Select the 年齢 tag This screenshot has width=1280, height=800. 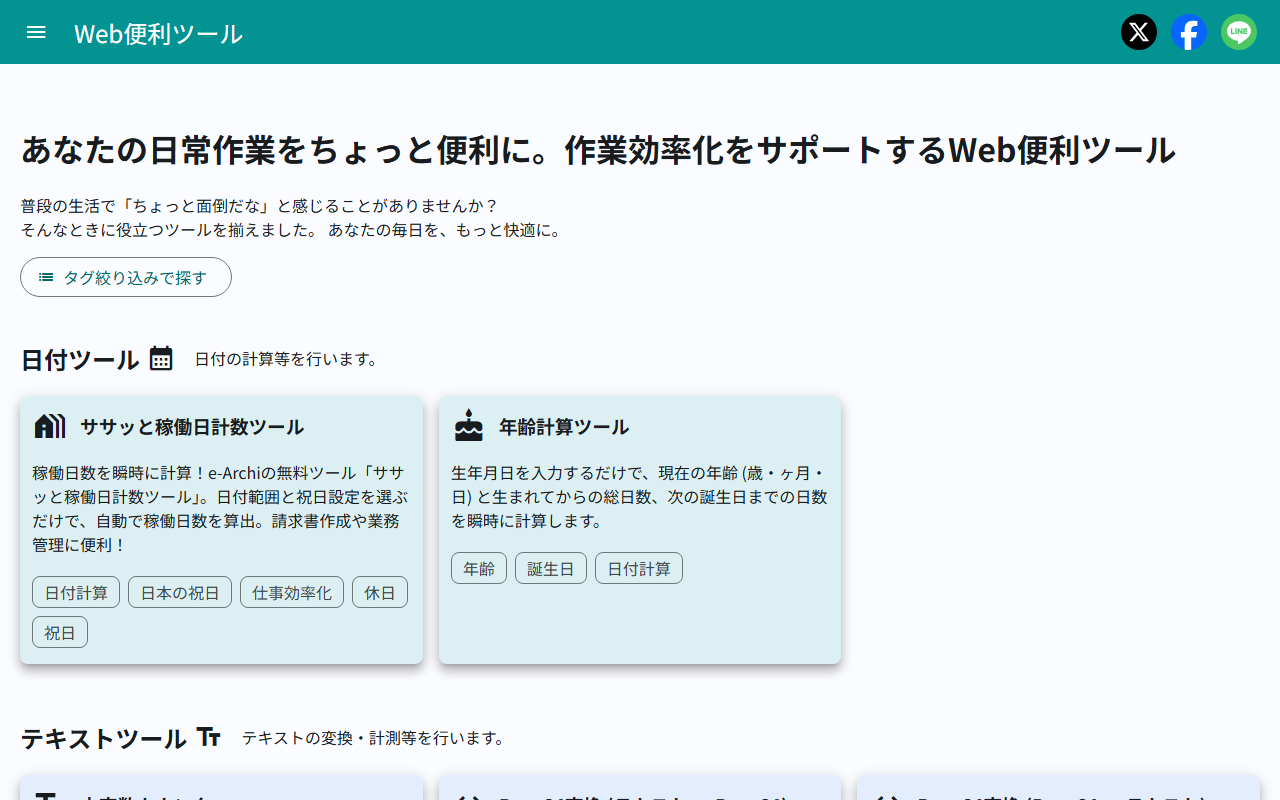click(x=478, y=567)
